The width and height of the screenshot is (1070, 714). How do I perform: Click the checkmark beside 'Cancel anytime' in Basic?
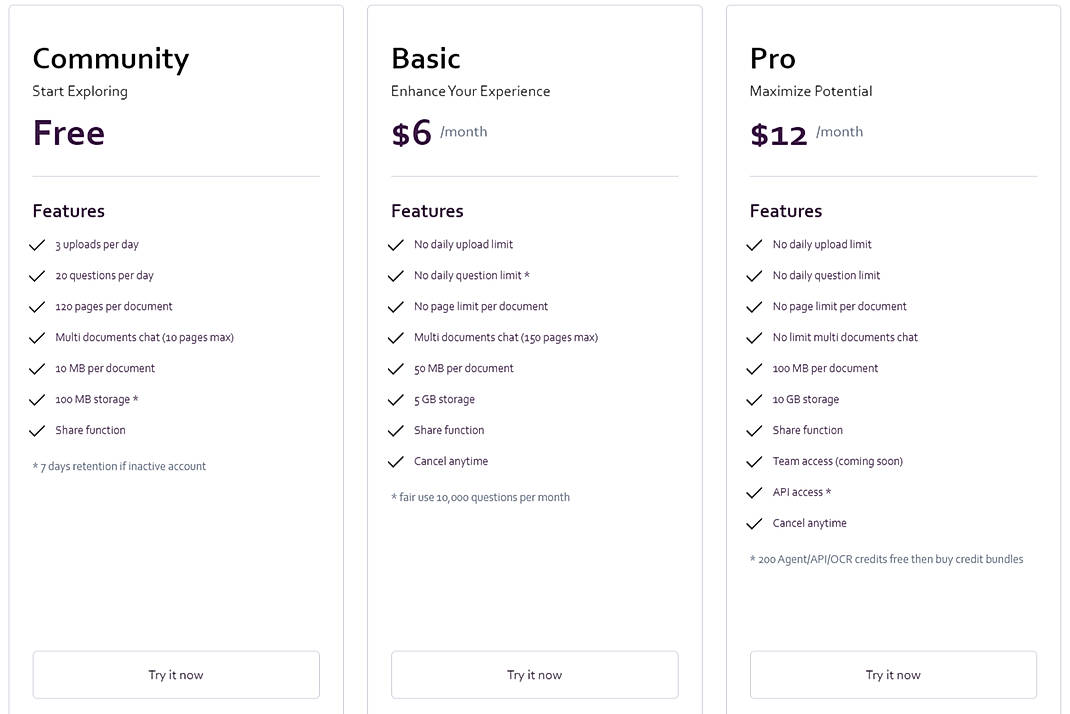396,461
